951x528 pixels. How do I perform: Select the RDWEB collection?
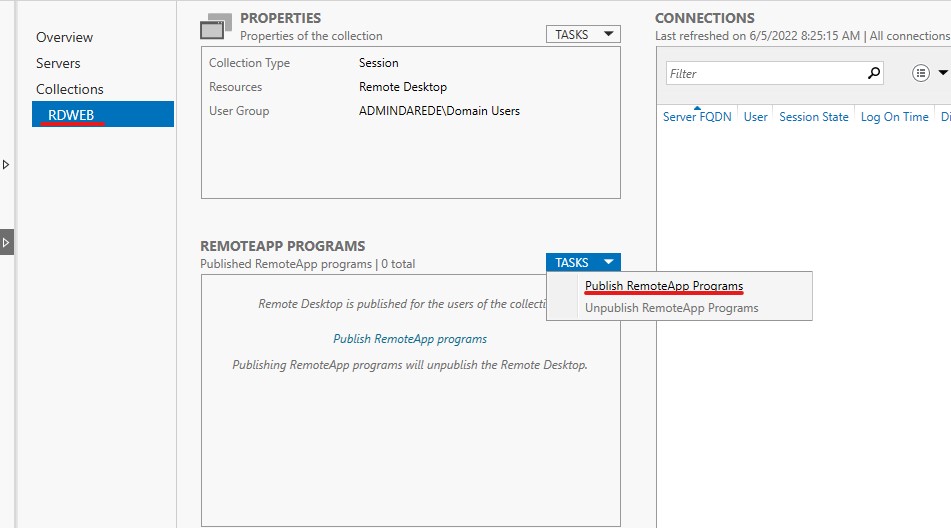click(103, 114)
